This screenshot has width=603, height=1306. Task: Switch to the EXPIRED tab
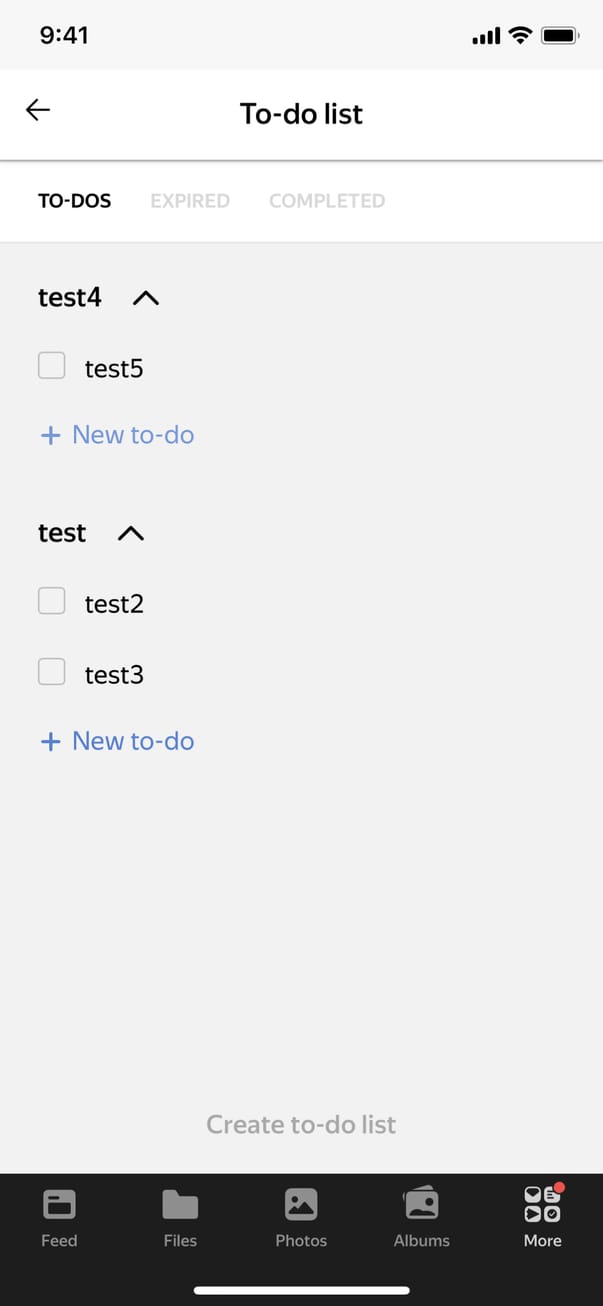pos(190,201)
